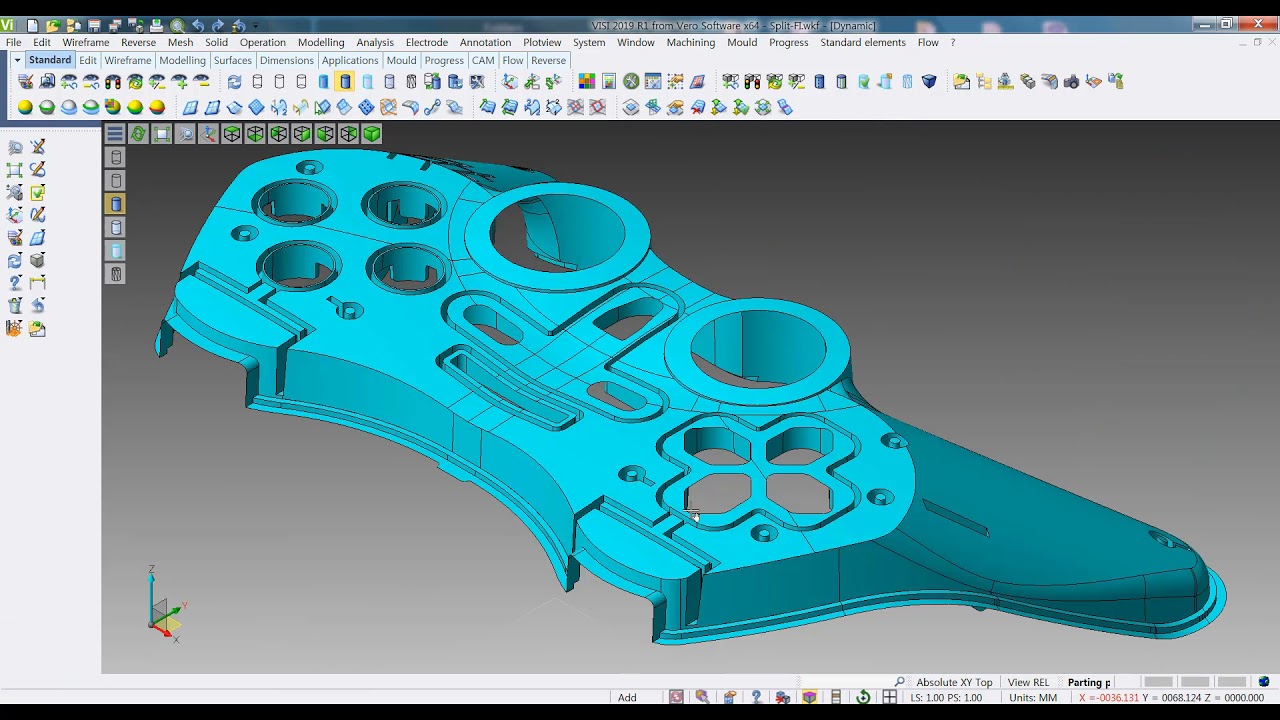Viewport: 1280px width, 720px height.
Task: Select the yellow sphere icon in the second toolbar row
Action: [25, 107]
